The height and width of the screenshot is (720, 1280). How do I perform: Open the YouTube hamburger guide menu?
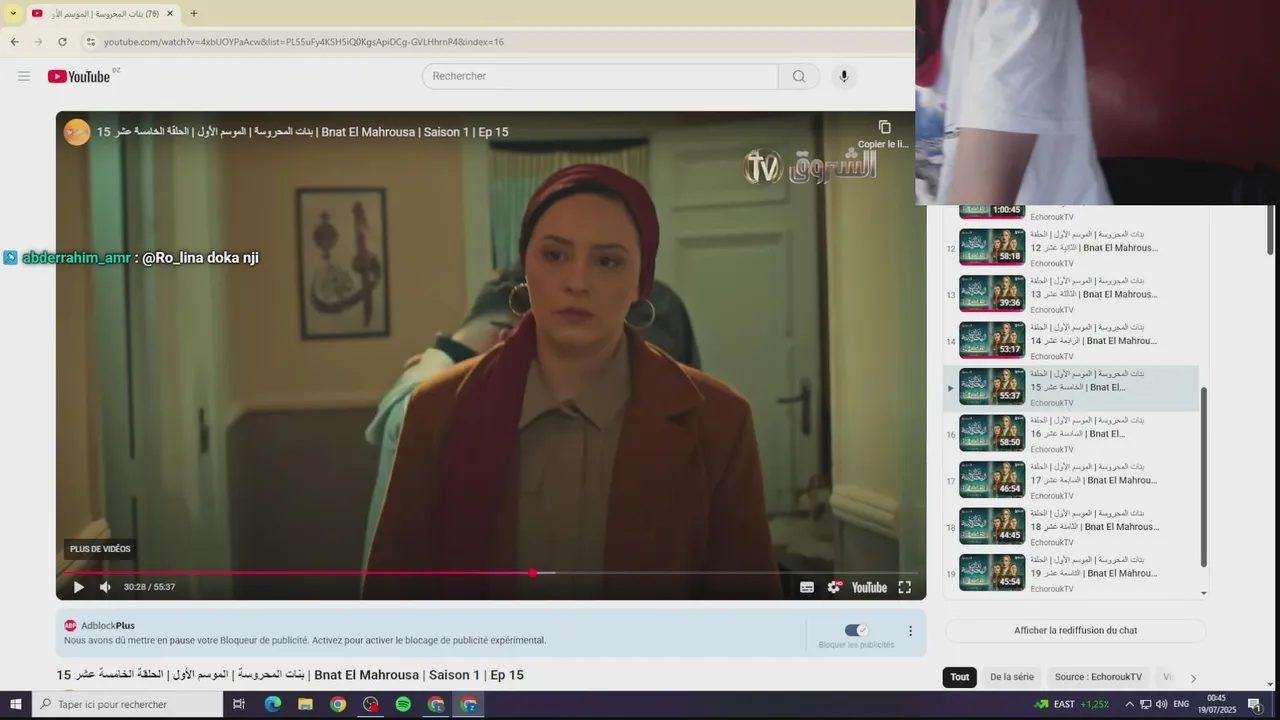[x=24, y=76]
